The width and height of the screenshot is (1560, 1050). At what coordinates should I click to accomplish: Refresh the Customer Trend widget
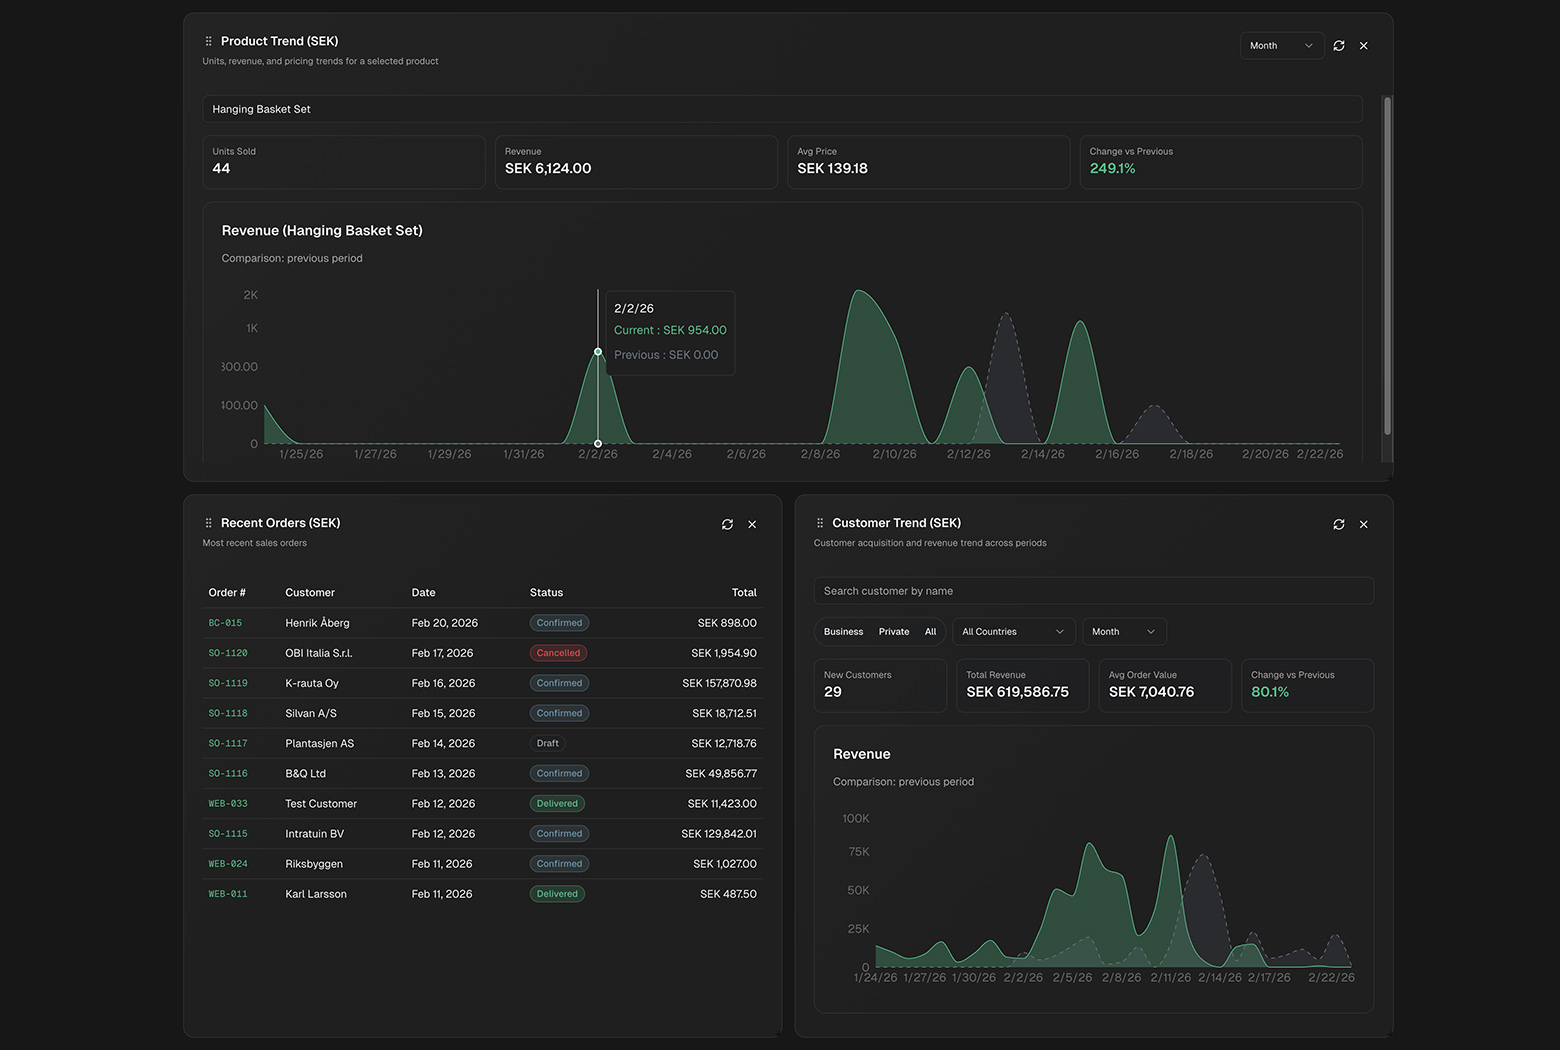coord(1339,523)
